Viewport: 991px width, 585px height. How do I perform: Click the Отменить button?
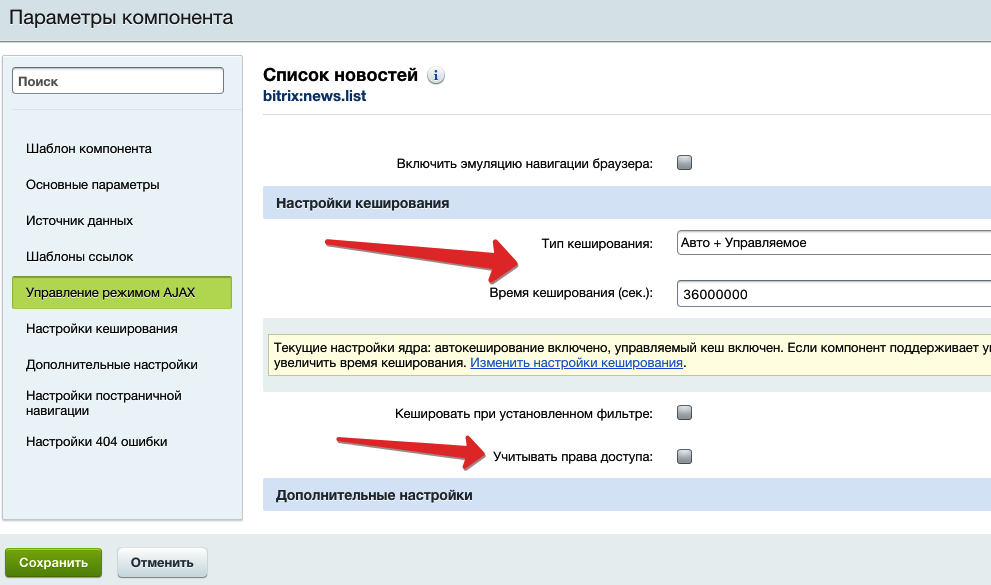pos(162,563)
